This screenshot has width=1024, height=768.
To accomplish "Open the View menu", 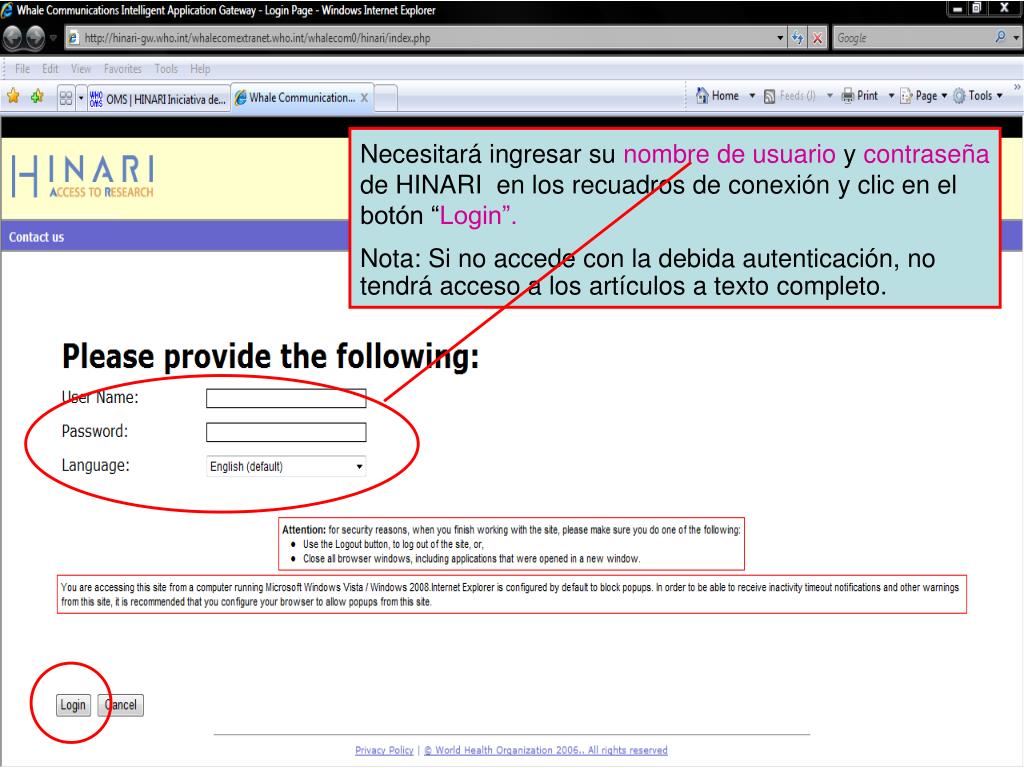I will [x=81, y=69].
